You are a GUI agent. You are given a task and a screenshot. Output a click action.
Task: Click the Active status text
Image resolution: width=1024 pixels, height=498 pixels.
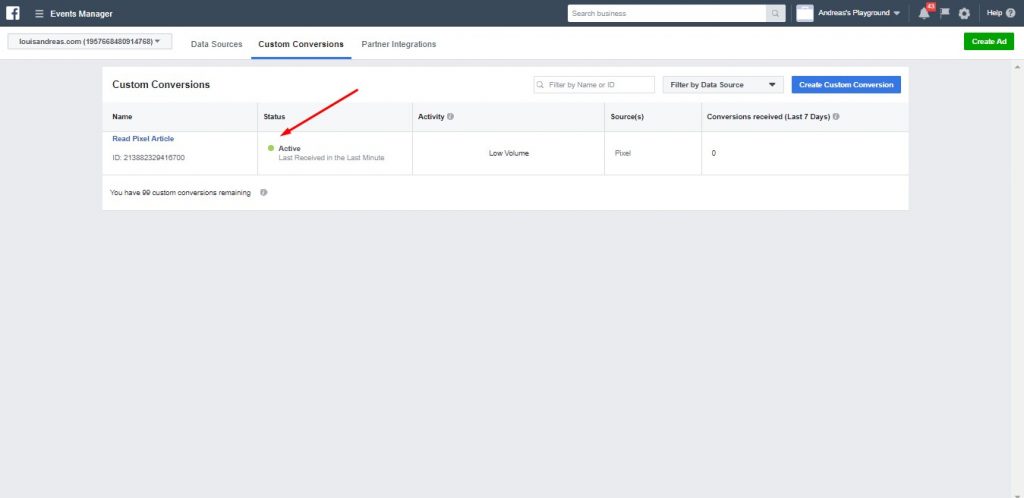(289, 148)
